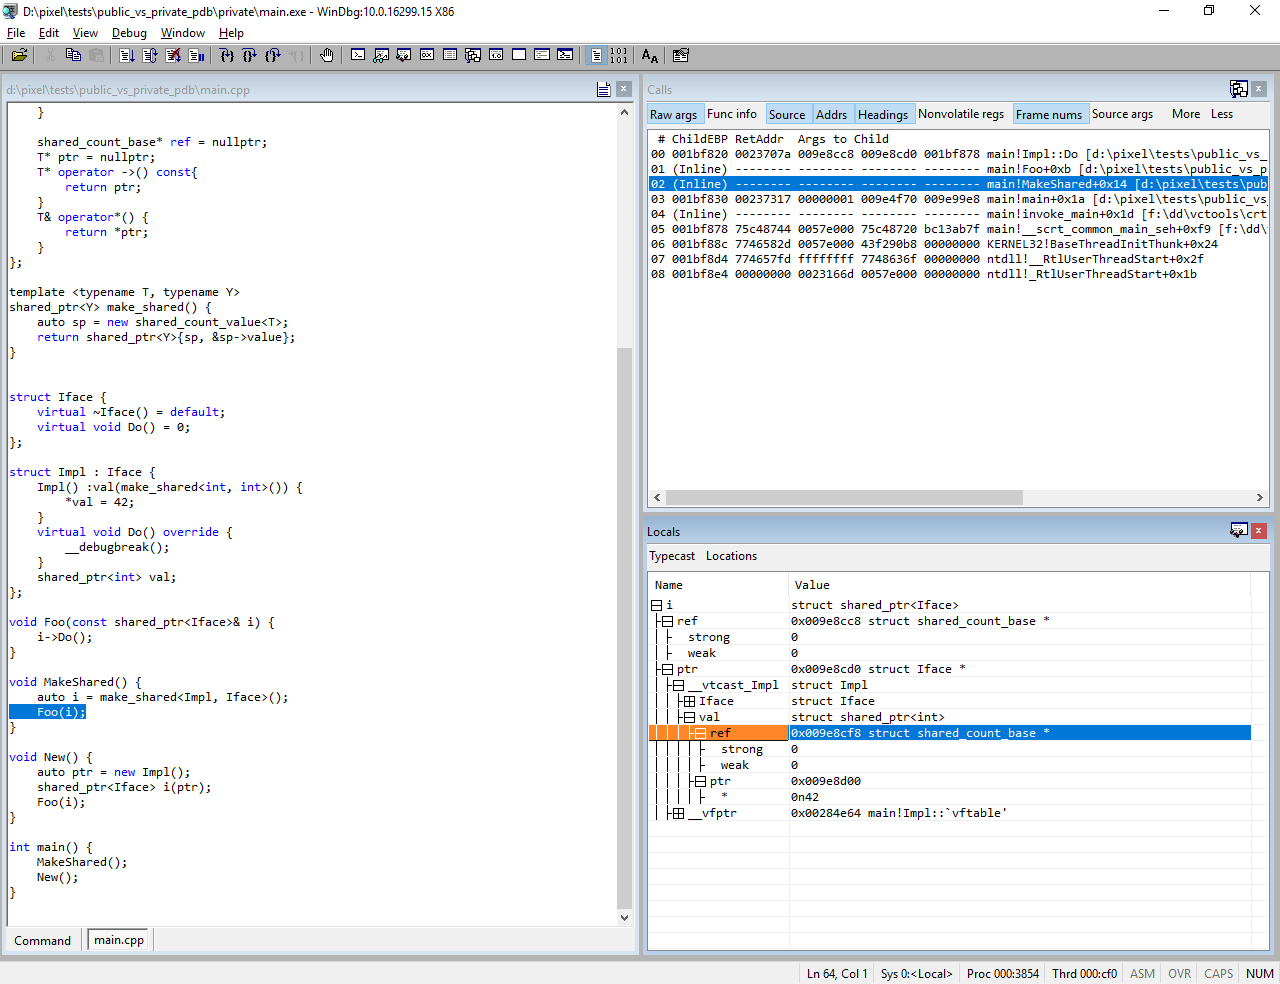Screen dimensions: 1280x984
Task: Collapse the val node in Locals
Action: click(689, 717)
